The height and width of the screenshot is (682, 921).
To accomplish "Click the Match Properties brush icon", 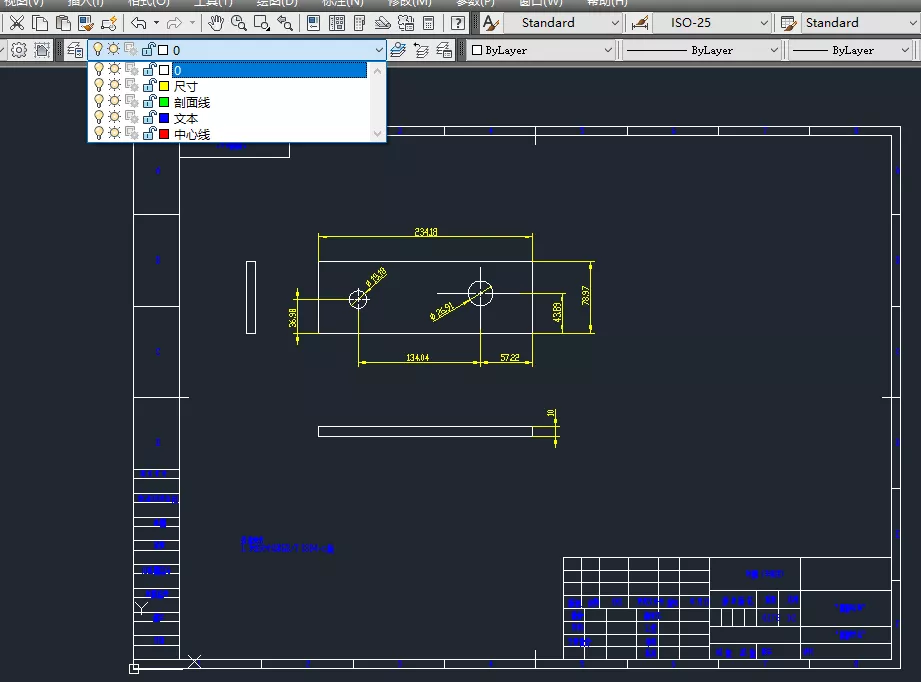I will click(x=109, y=23).
